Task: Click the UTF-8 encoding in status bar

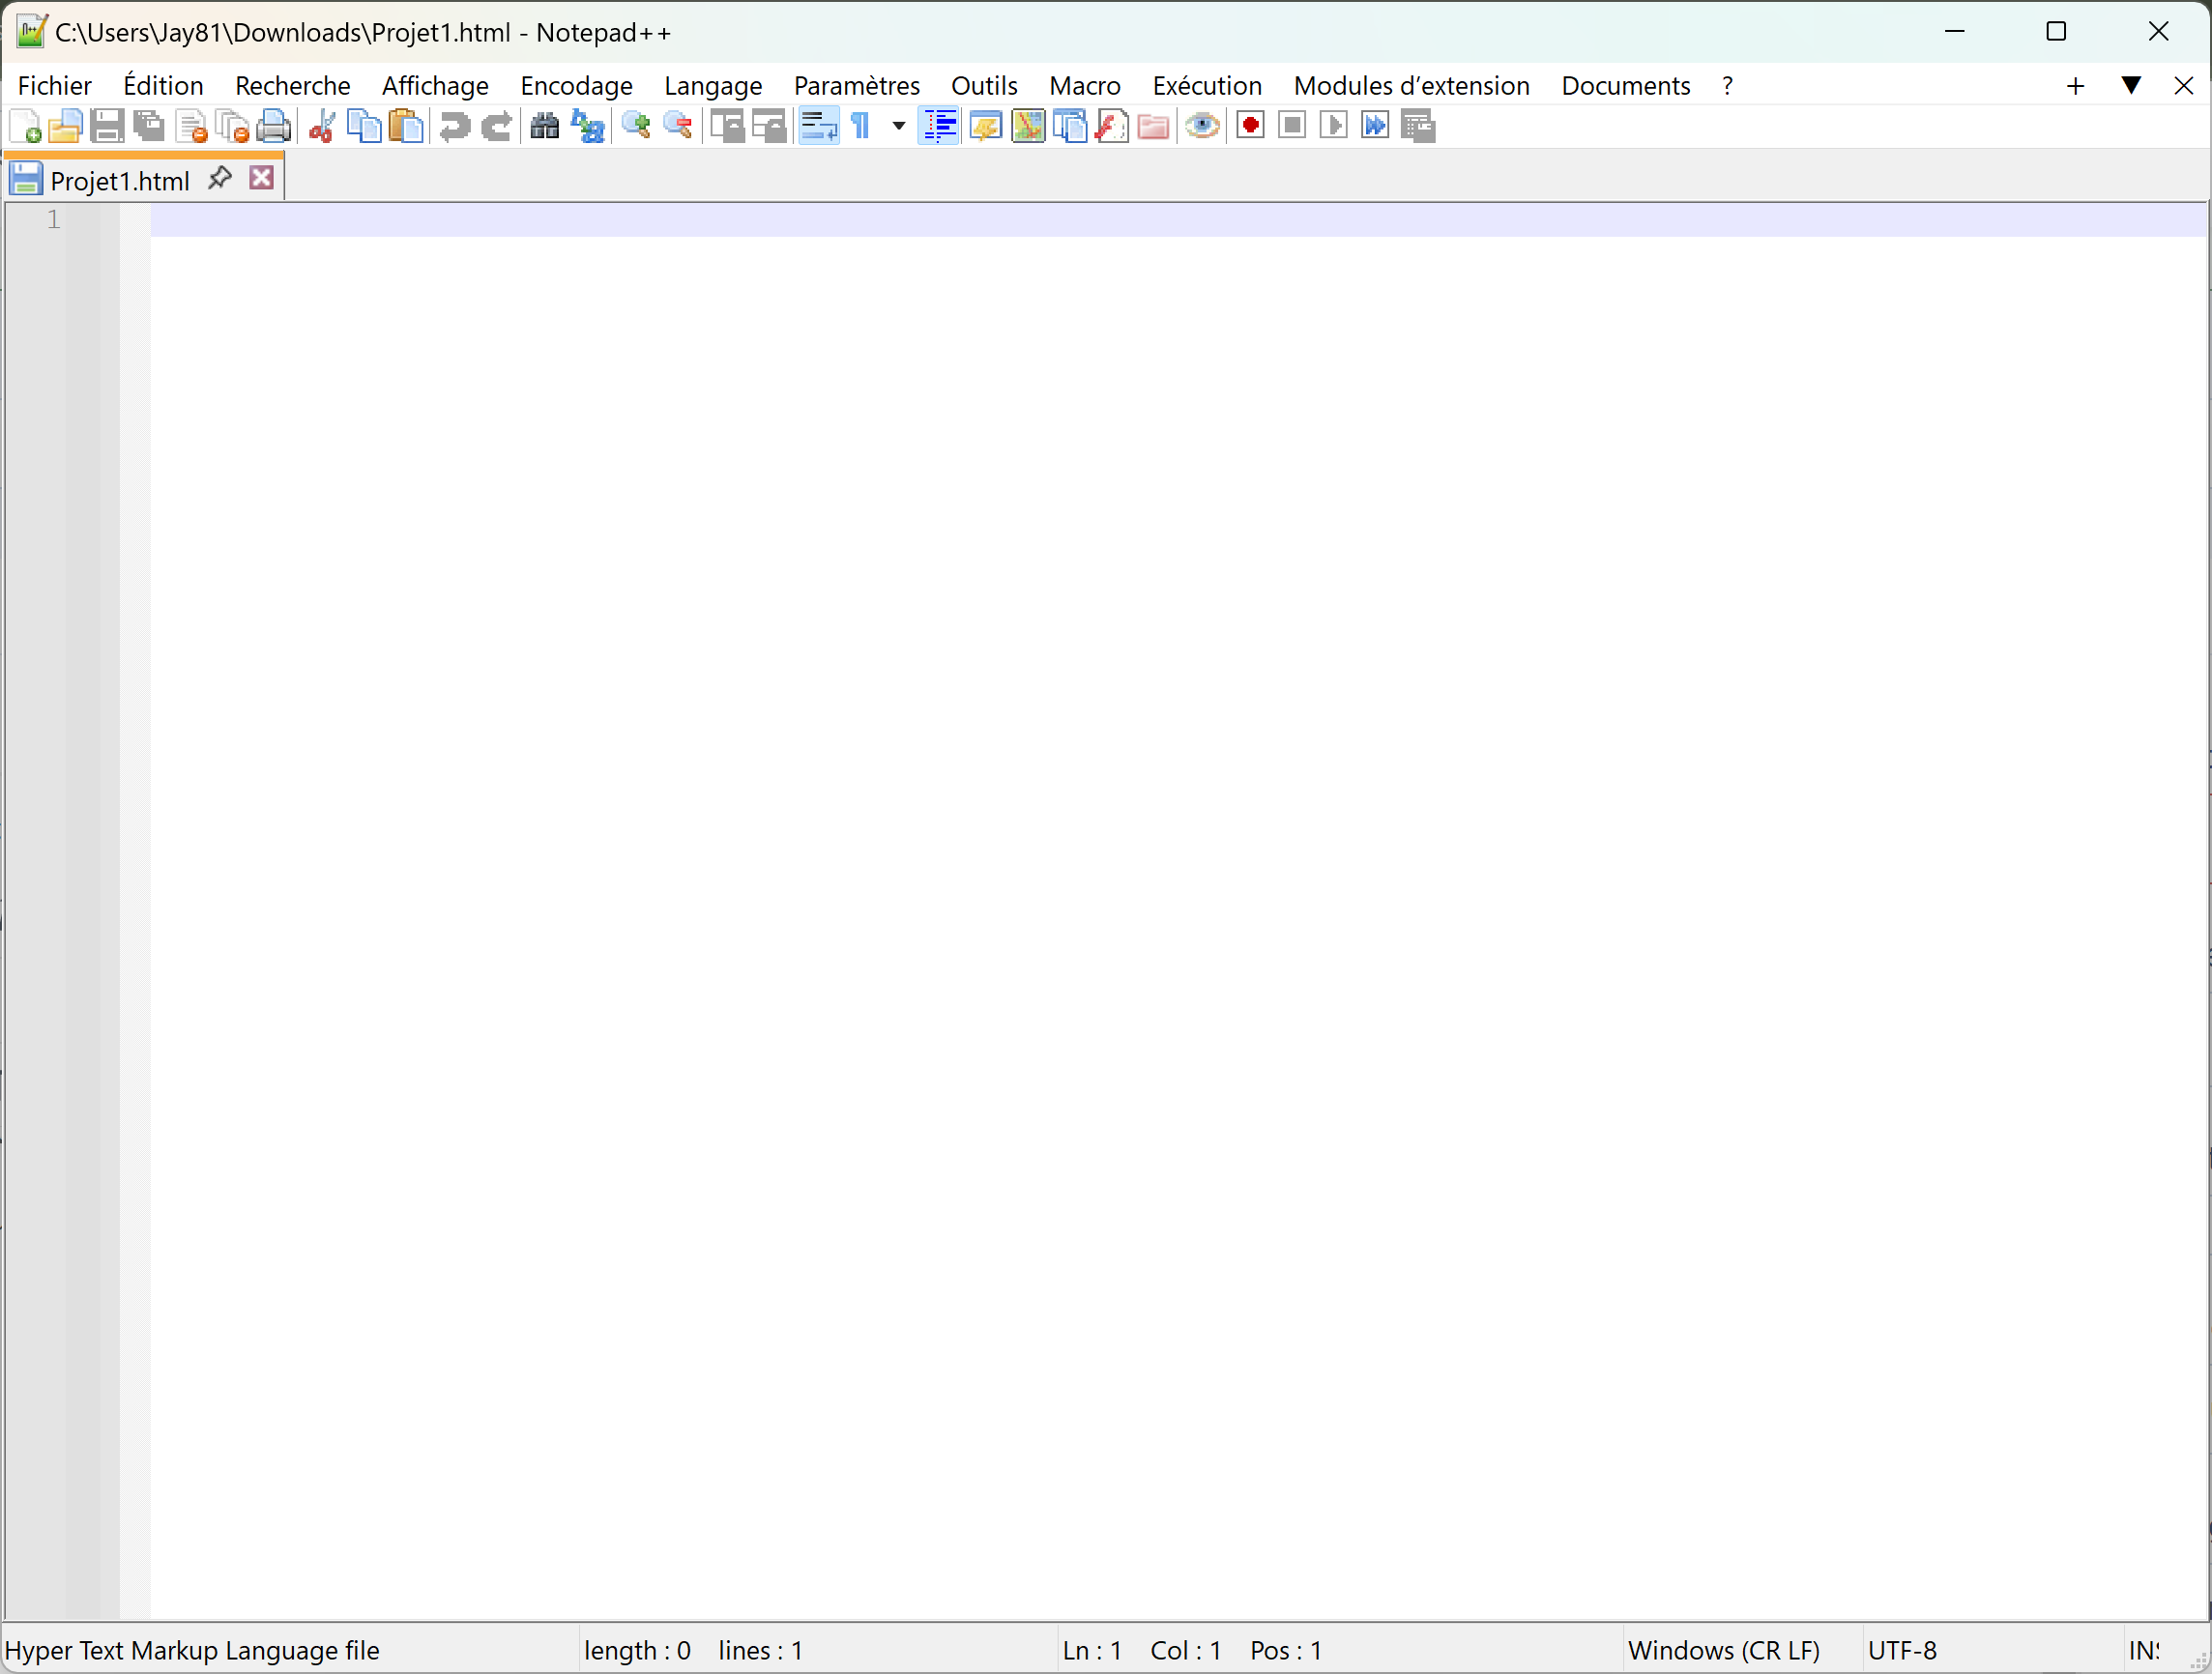Action: [x=1901, y=1650]
